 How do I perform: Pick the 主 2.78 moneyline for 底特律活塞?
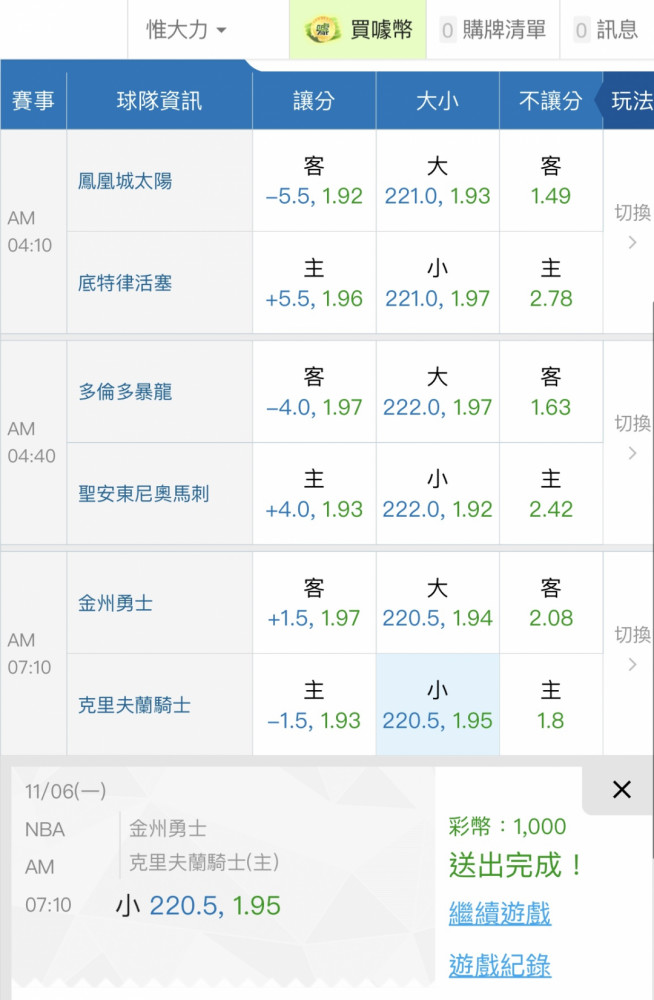coord(550,283)
